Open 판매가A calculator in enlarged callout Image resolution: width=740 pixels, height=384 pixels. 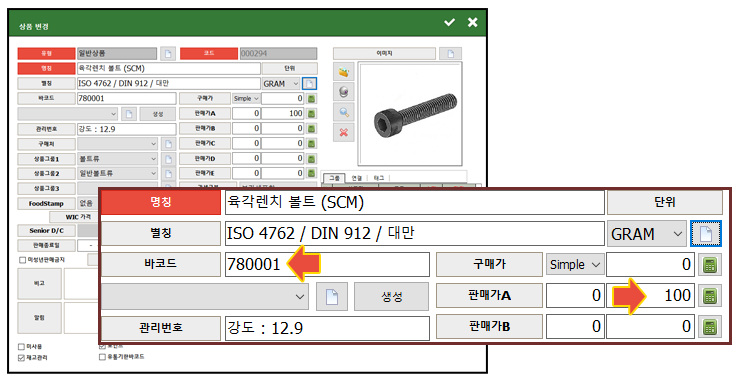709,296
